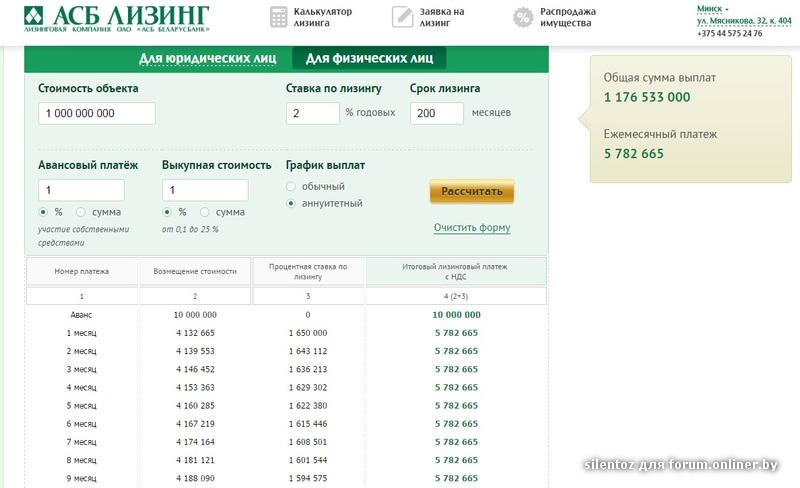Click 1 месяц row label
This screenshot has height=488, width=800.
coord(82,333)
